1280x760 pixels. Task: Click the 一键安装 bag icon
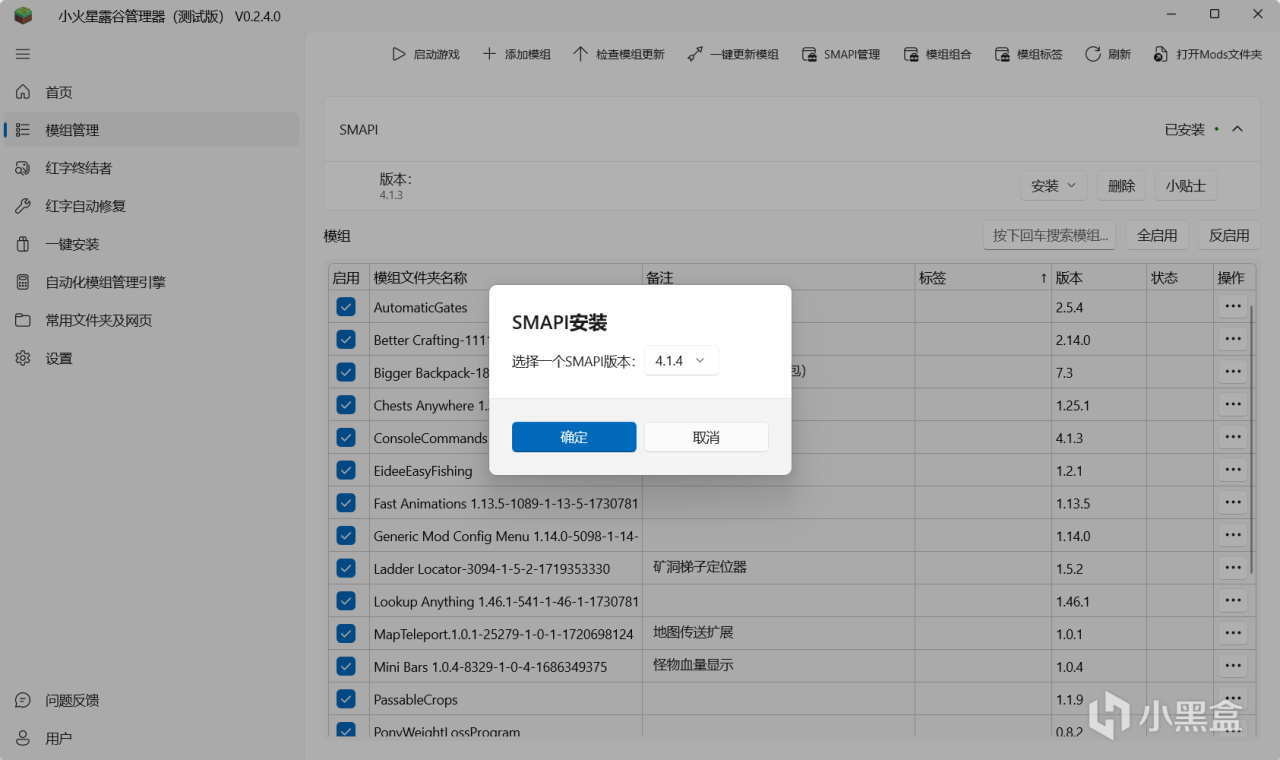[23, 244]
